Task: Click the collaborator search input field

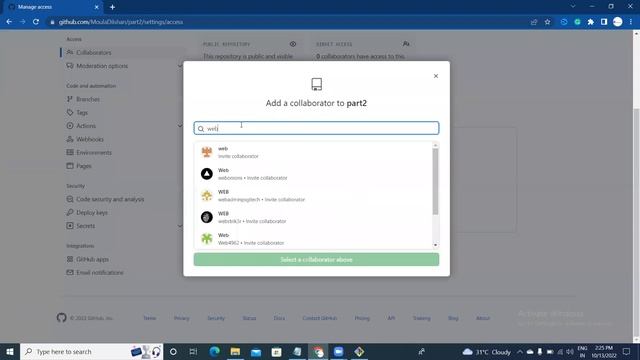Action: (x=316, y=128)
